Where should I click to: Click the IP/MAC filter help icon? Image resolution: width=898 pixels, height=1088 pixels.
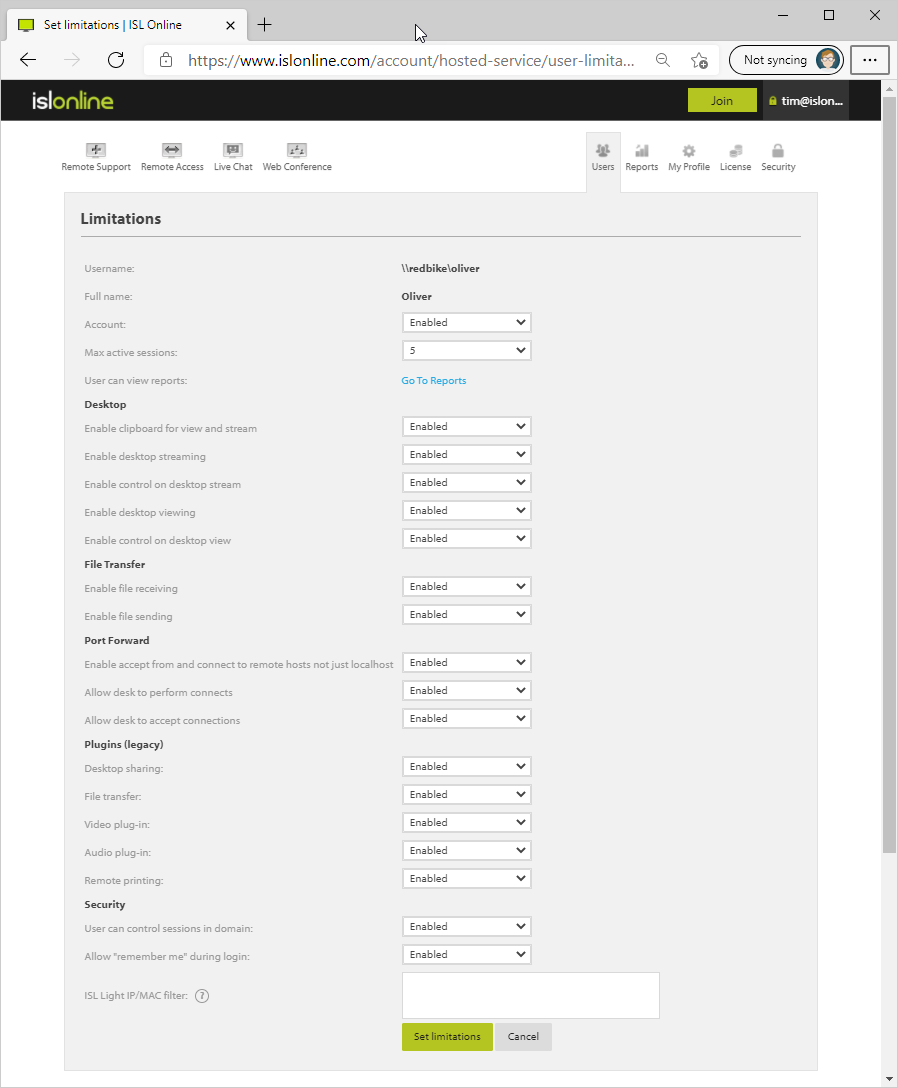coord(202,995)
